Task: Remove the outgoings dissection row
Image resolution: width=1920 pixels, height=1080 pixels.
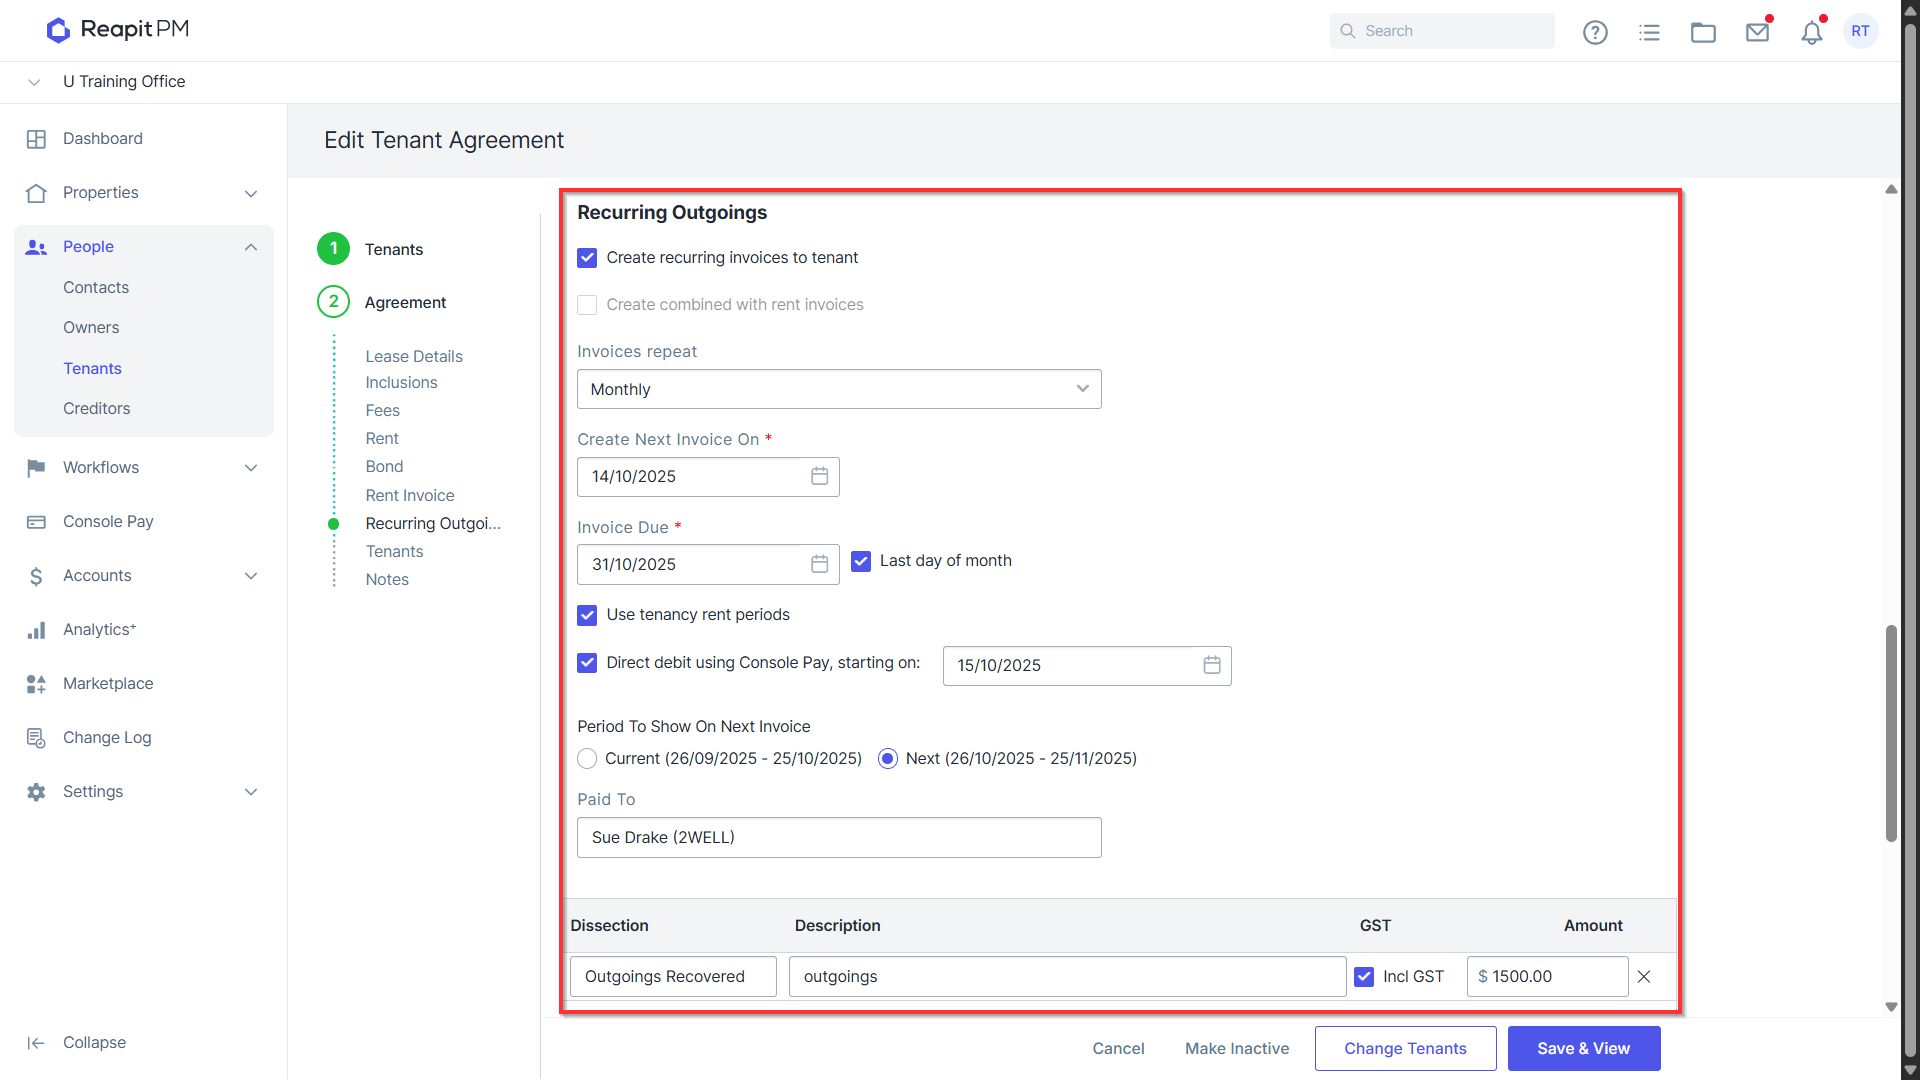Action: (x=1644, y=976)
